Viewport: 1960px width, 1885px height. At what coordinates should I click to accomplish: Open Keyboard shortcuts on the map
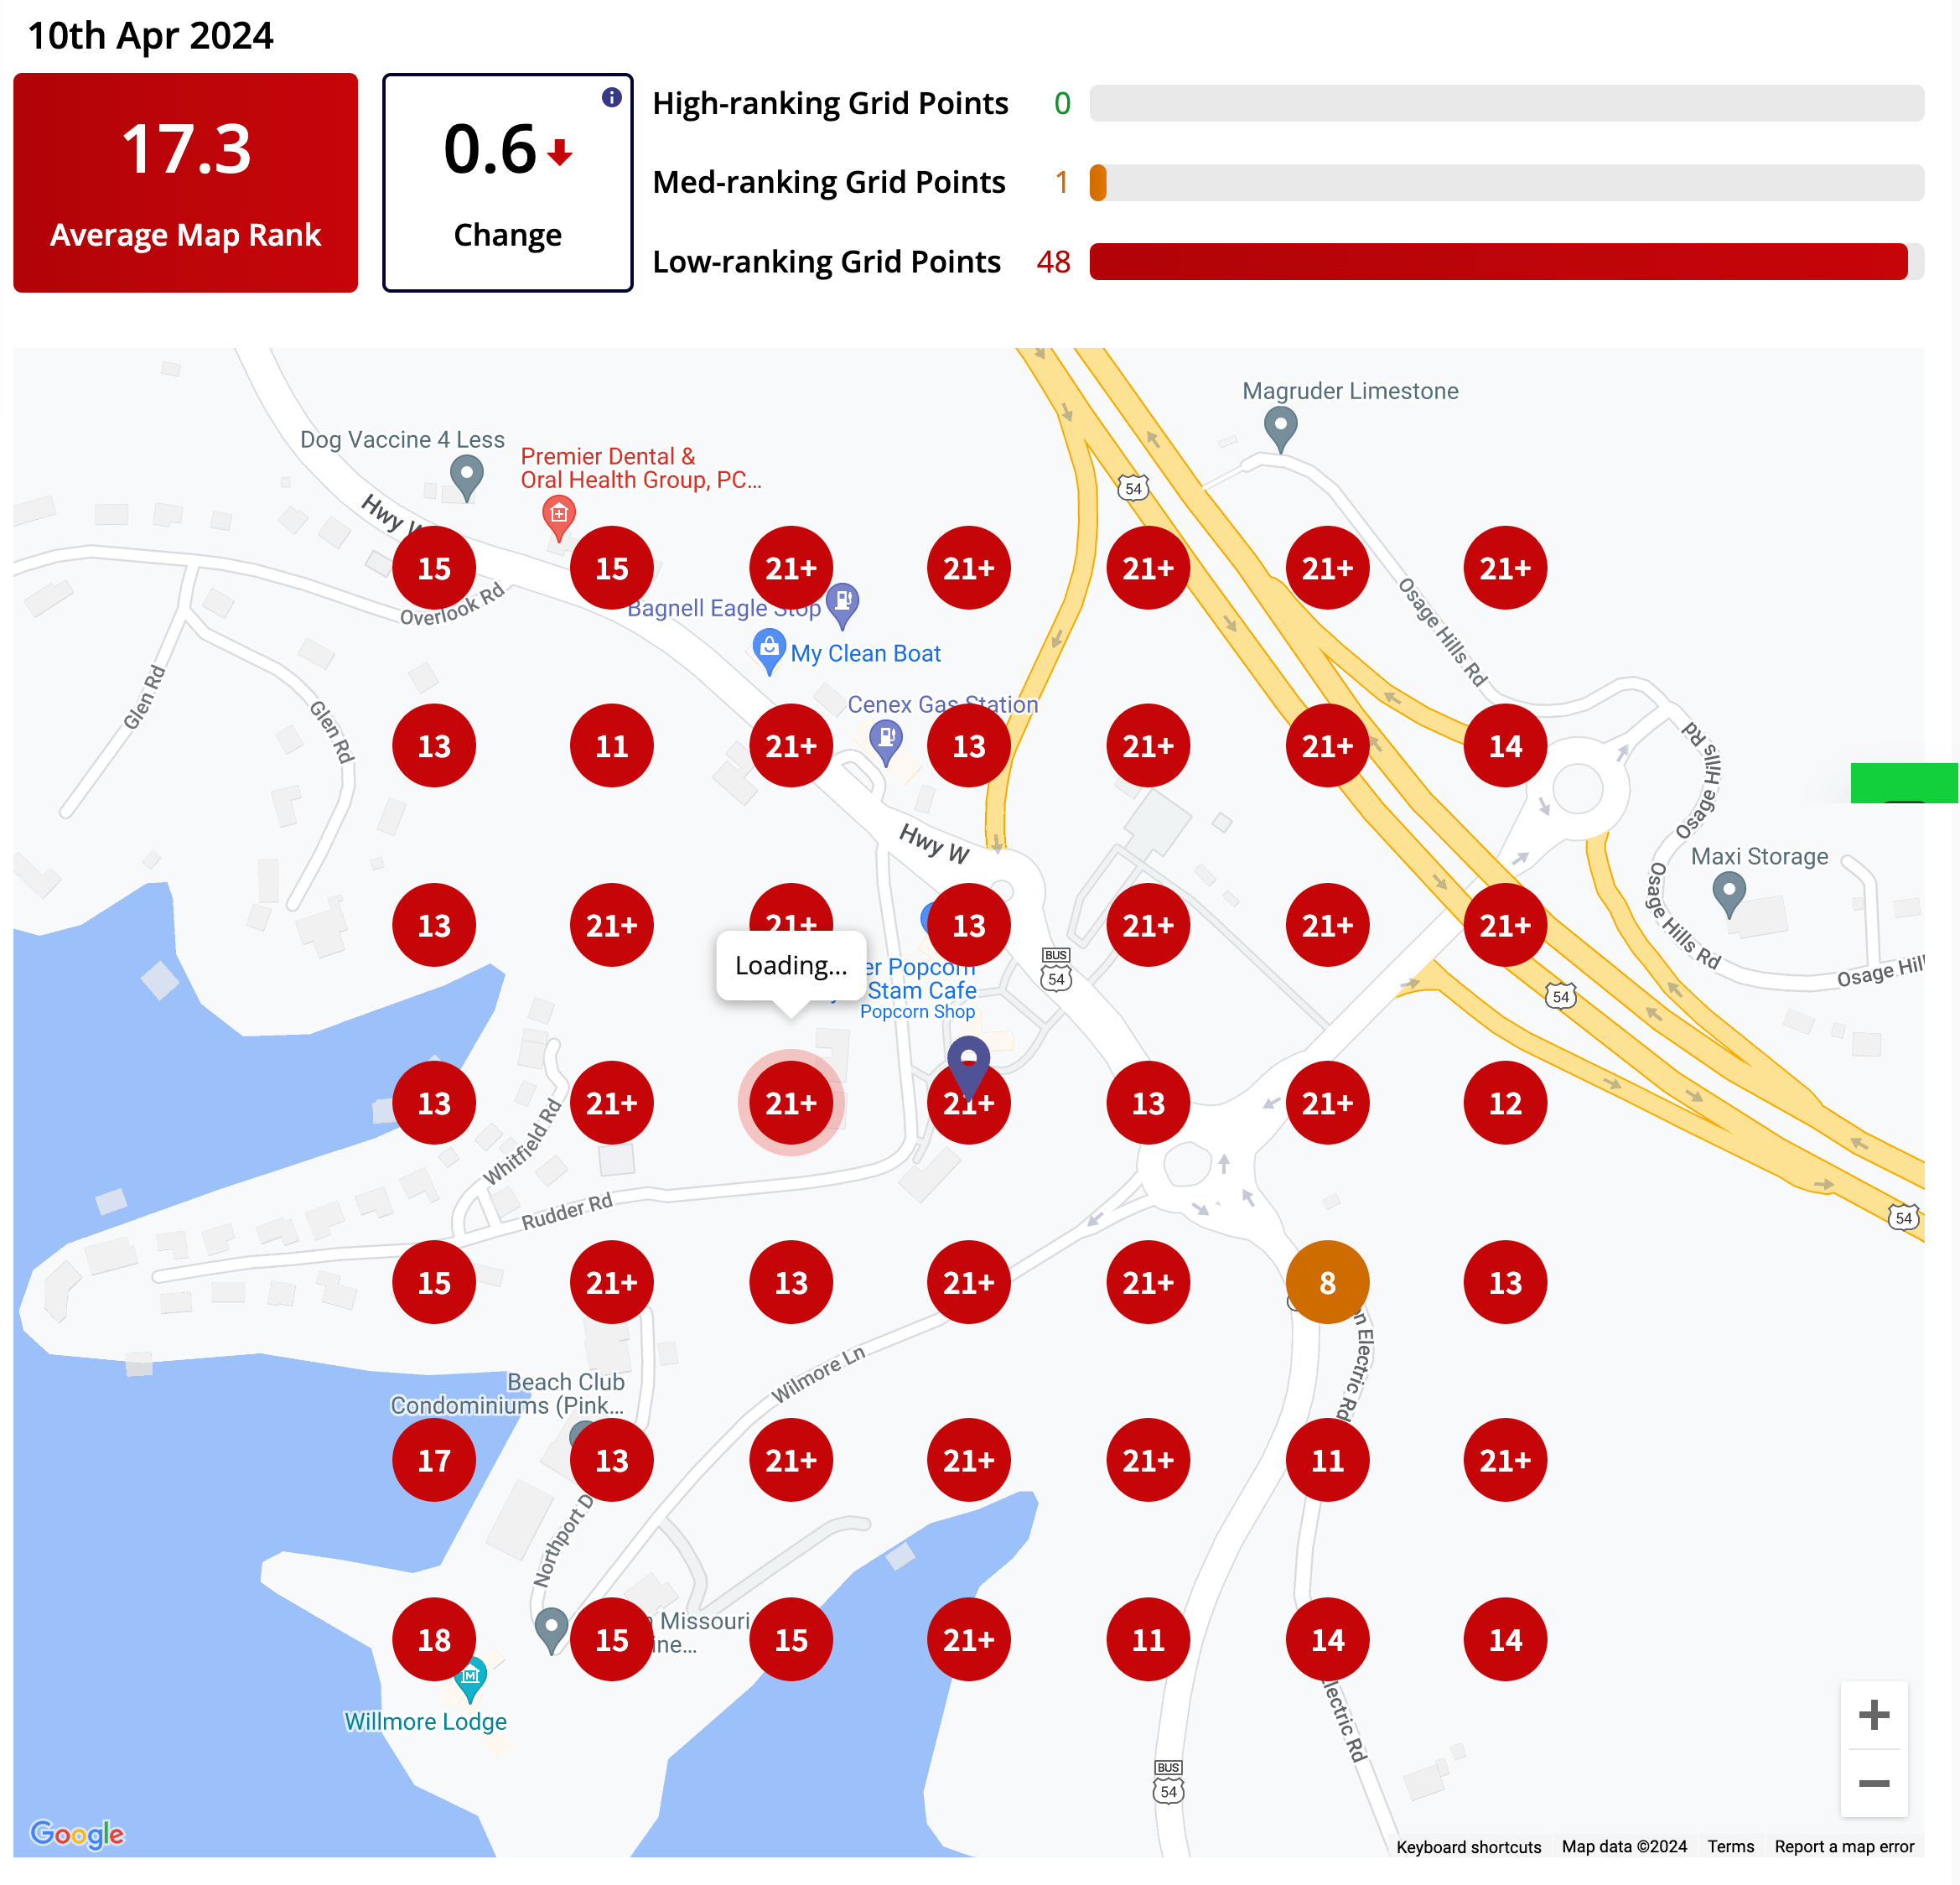tap(1468, 1846)
